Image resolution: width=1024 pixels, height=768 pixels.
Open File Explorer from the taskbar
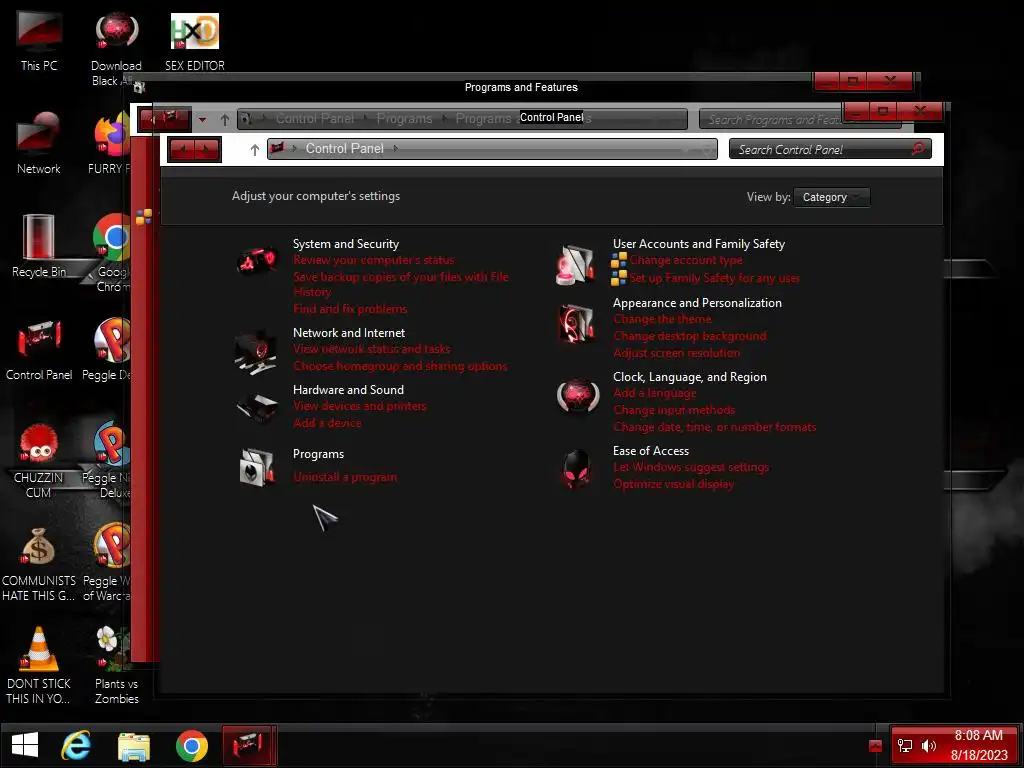pos(134,746)
